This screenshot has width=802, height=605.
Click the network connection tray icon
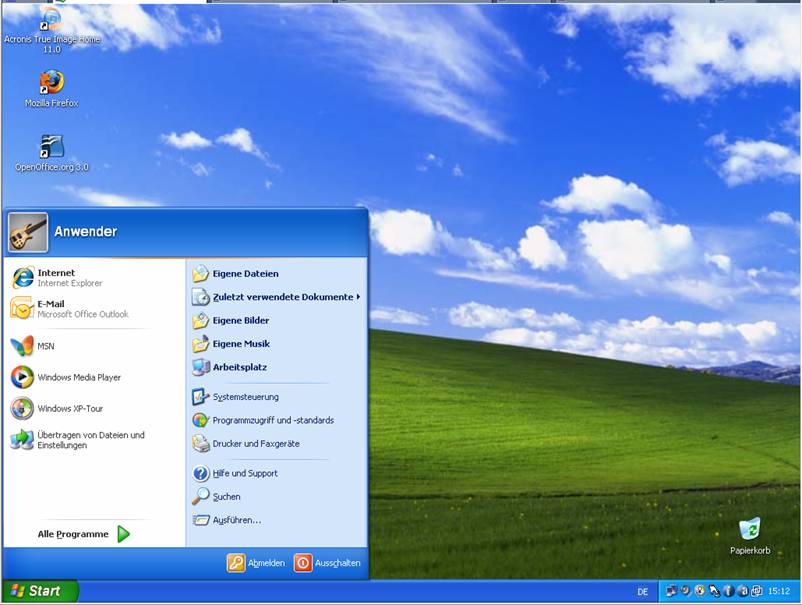(x=671, y=591)
